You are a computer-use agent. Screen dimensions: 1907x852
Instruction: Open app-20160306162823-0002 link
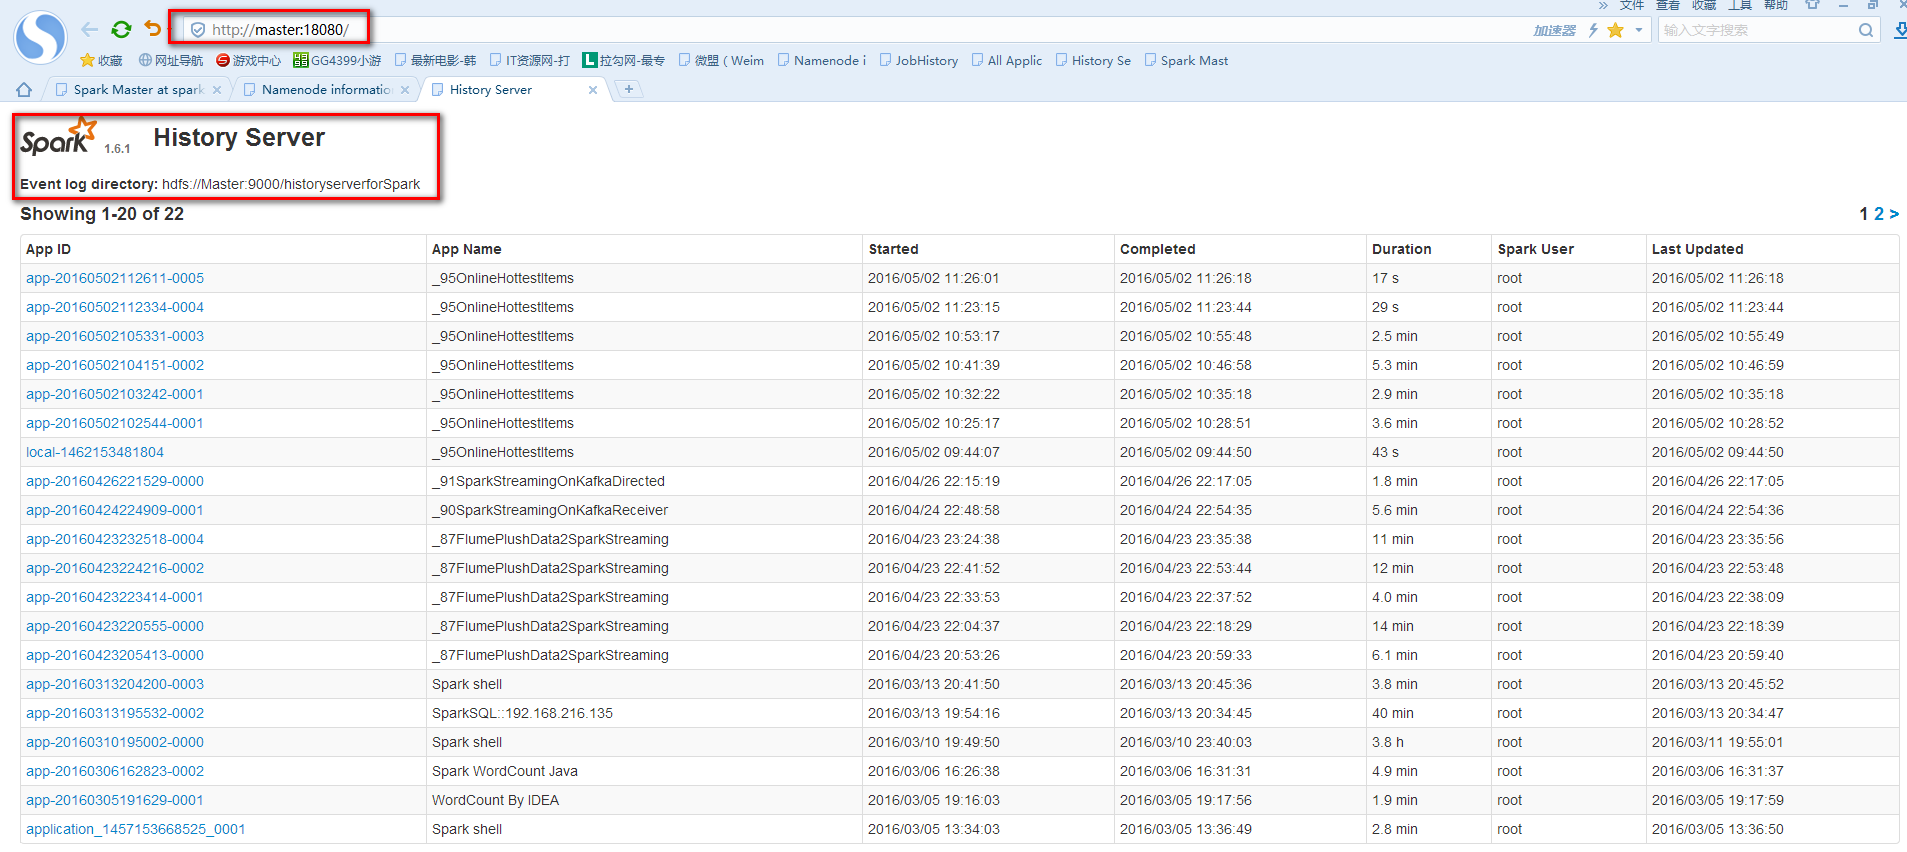[x=115, y=771]
